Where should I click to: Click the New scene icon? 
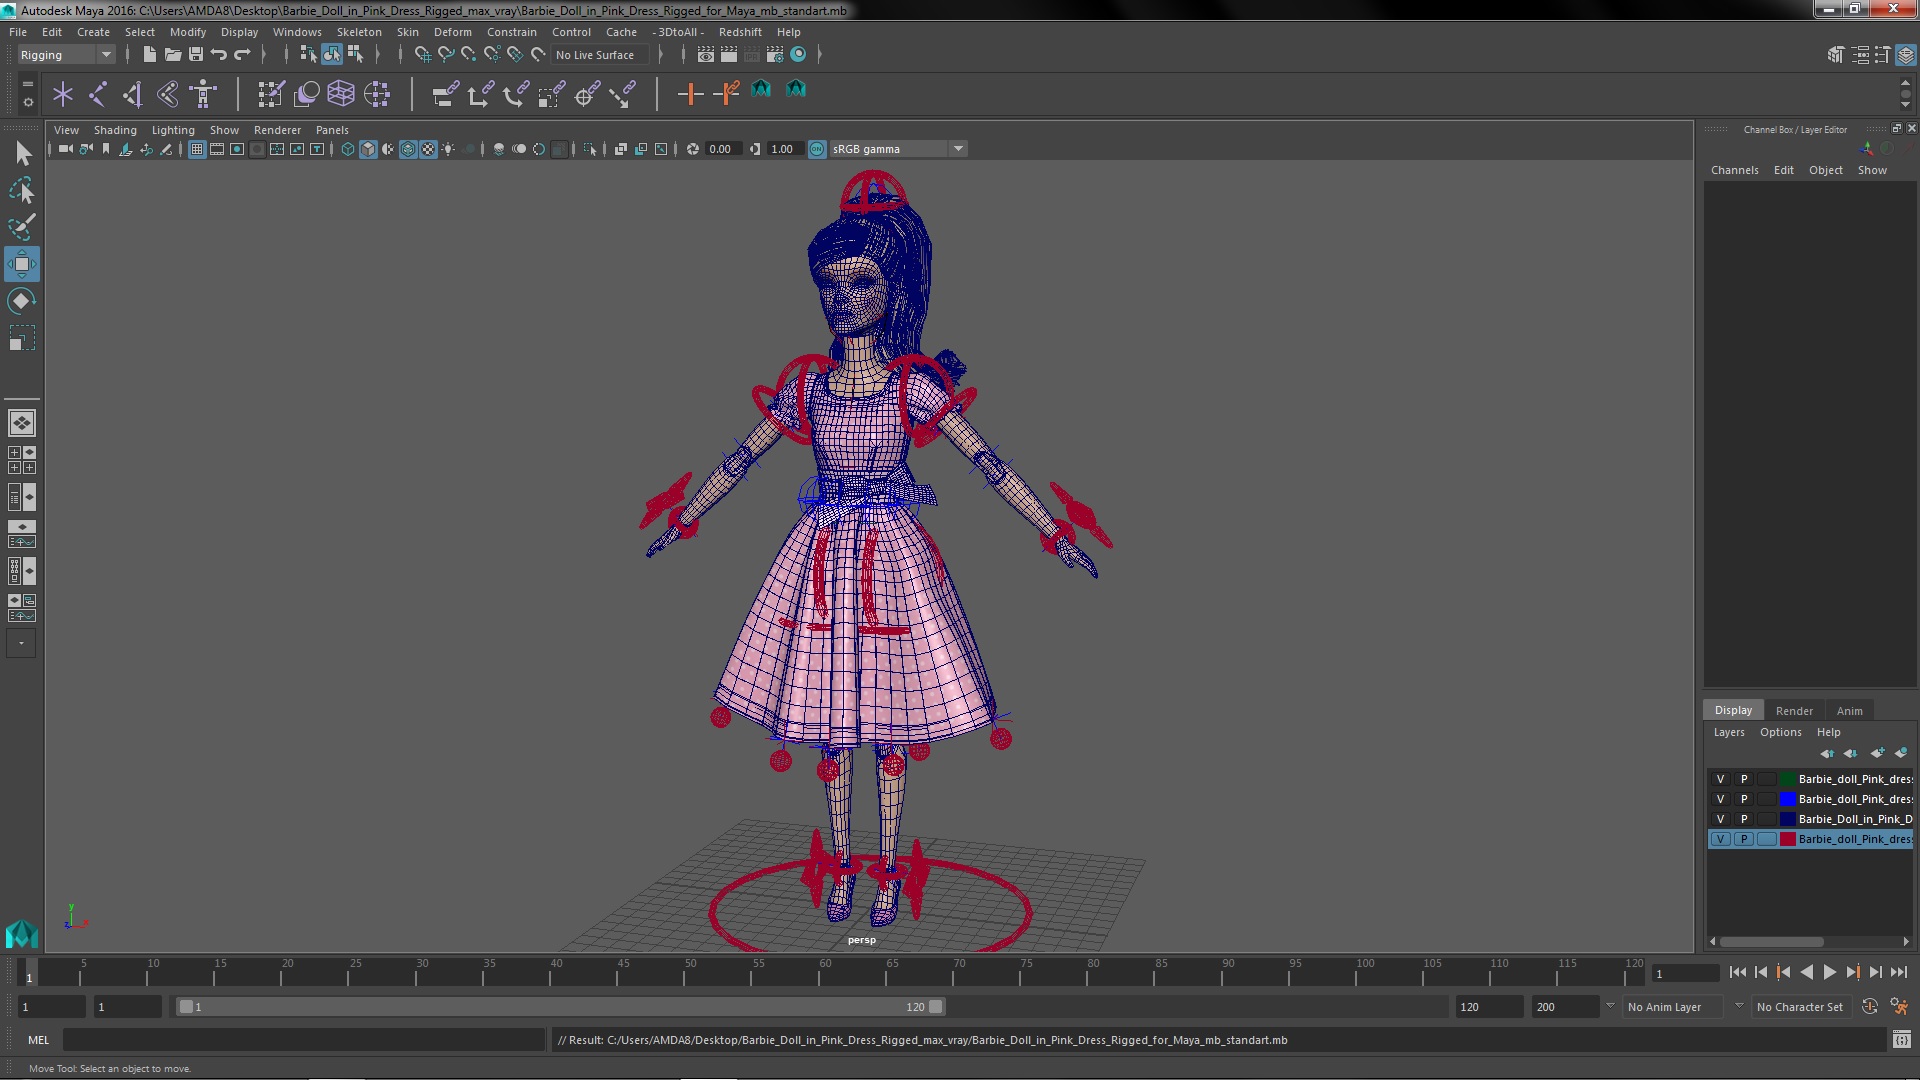149,55
